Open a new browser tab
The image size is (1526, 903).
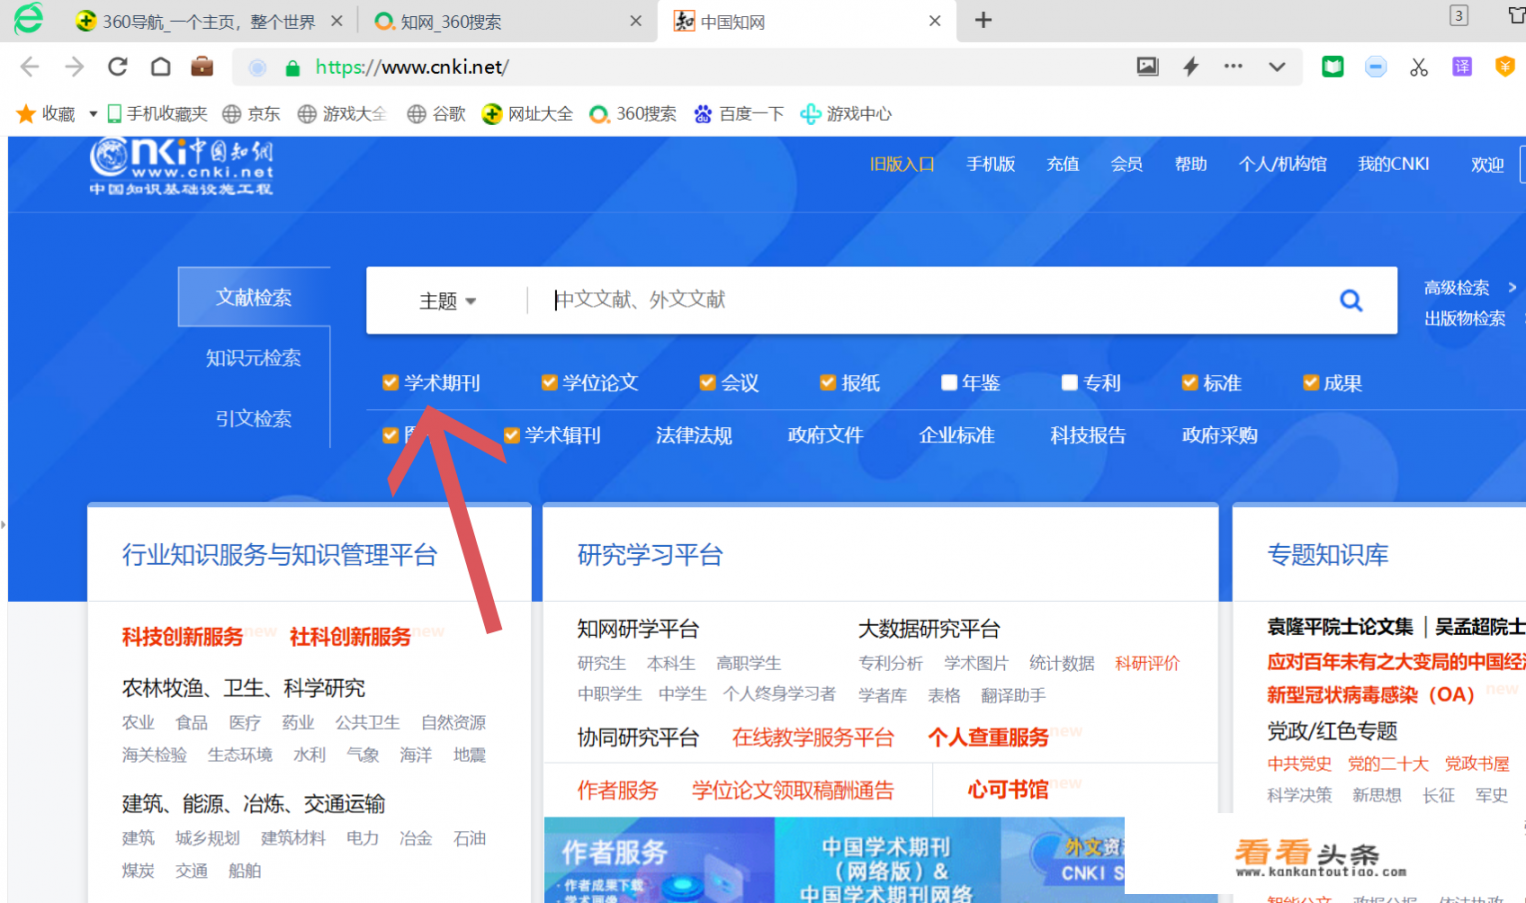click(x=983, y=20)
